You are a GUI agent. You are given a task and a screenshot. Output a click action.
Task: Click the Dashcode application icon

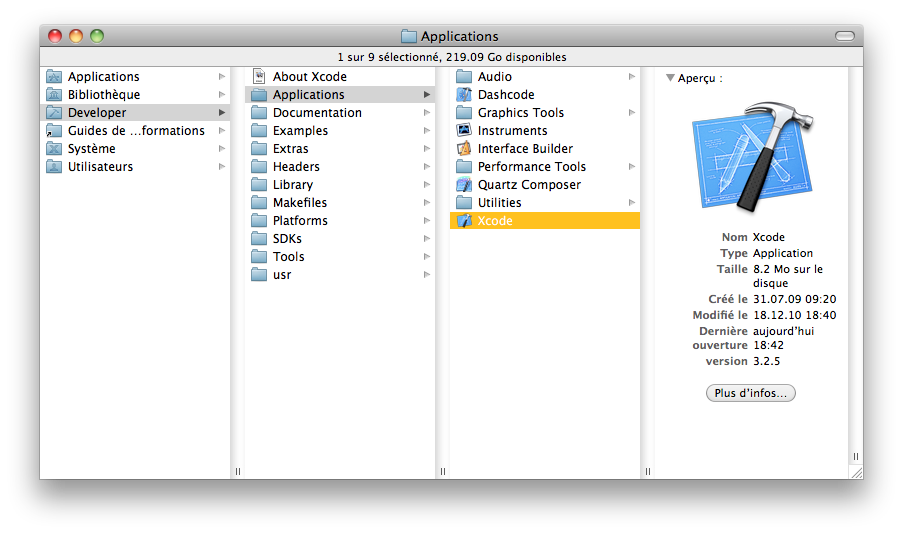464,94
